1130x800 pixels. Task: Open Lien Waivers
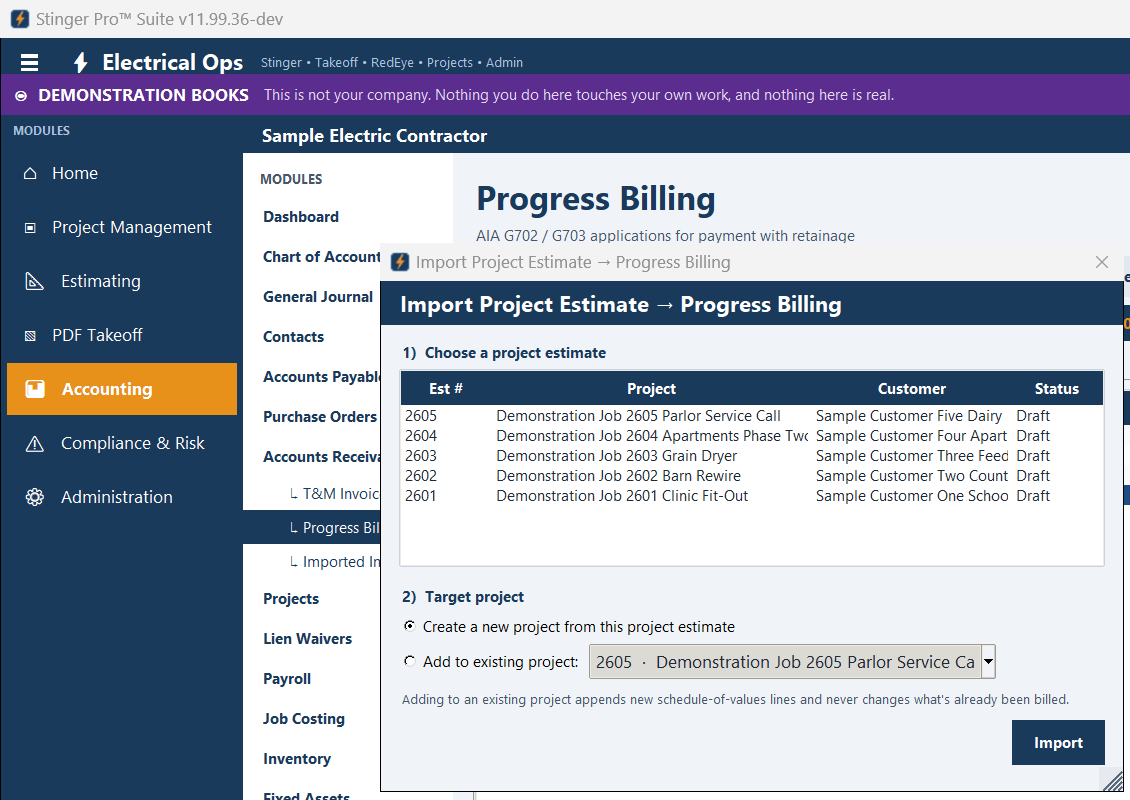[308, 639]
